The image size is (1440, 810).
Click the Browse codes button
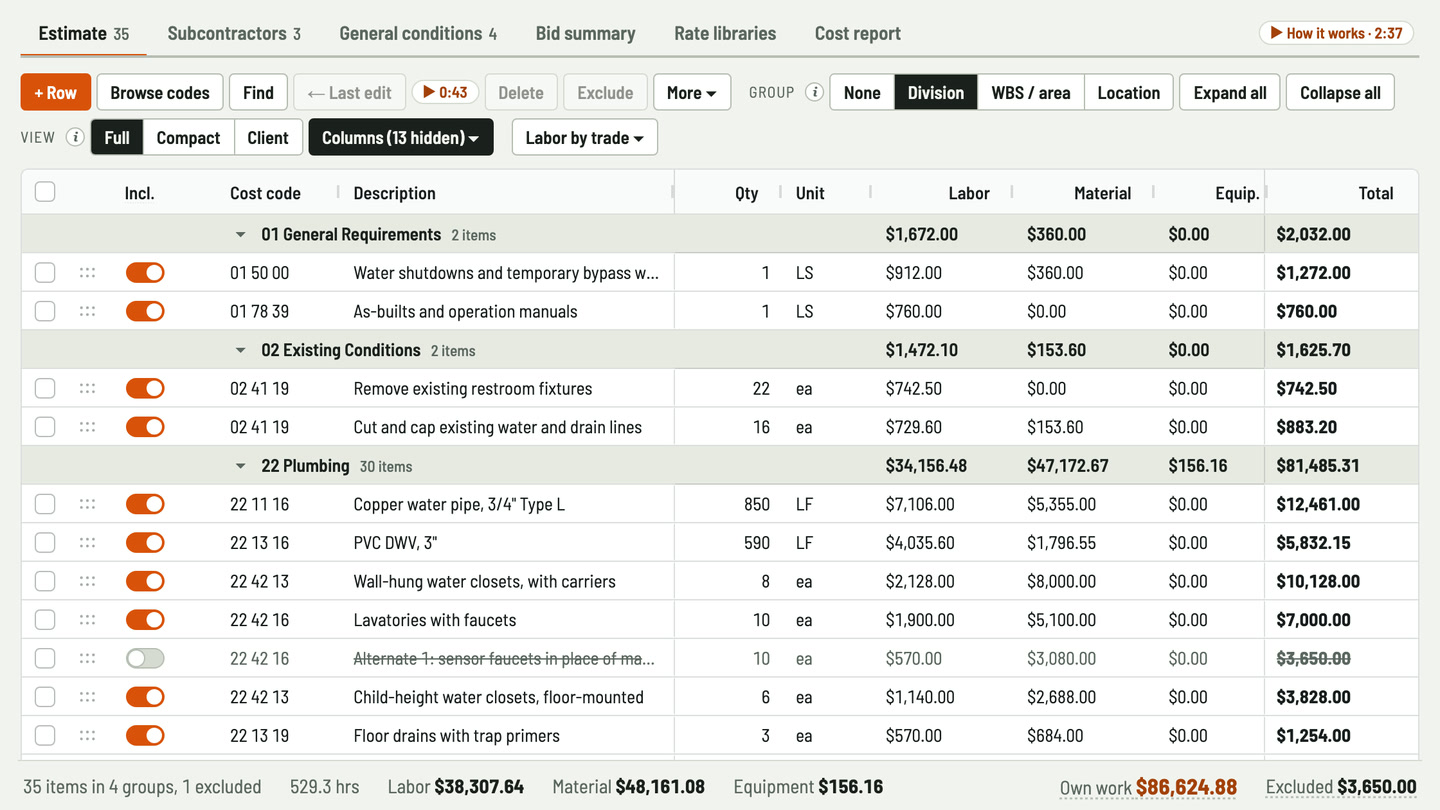(x=160, y=92)
